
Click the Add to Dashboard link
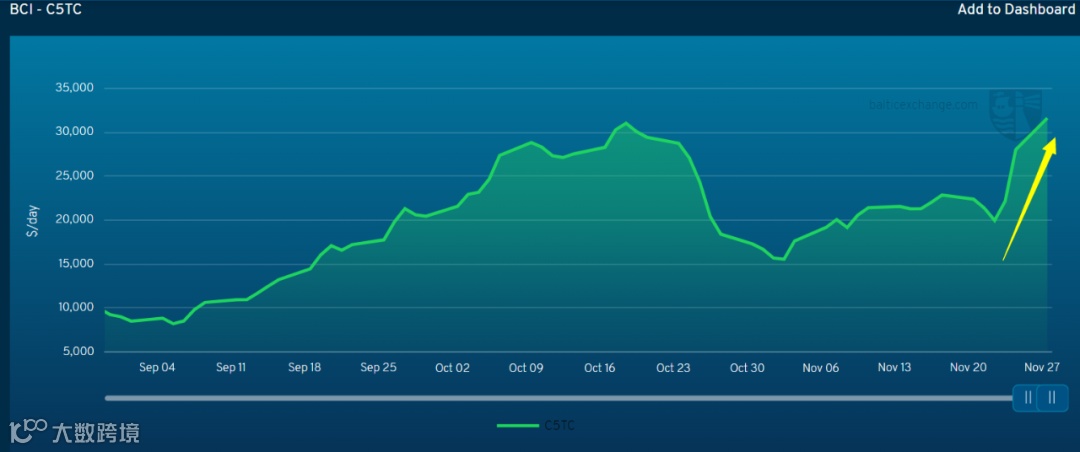(1016, 10)
